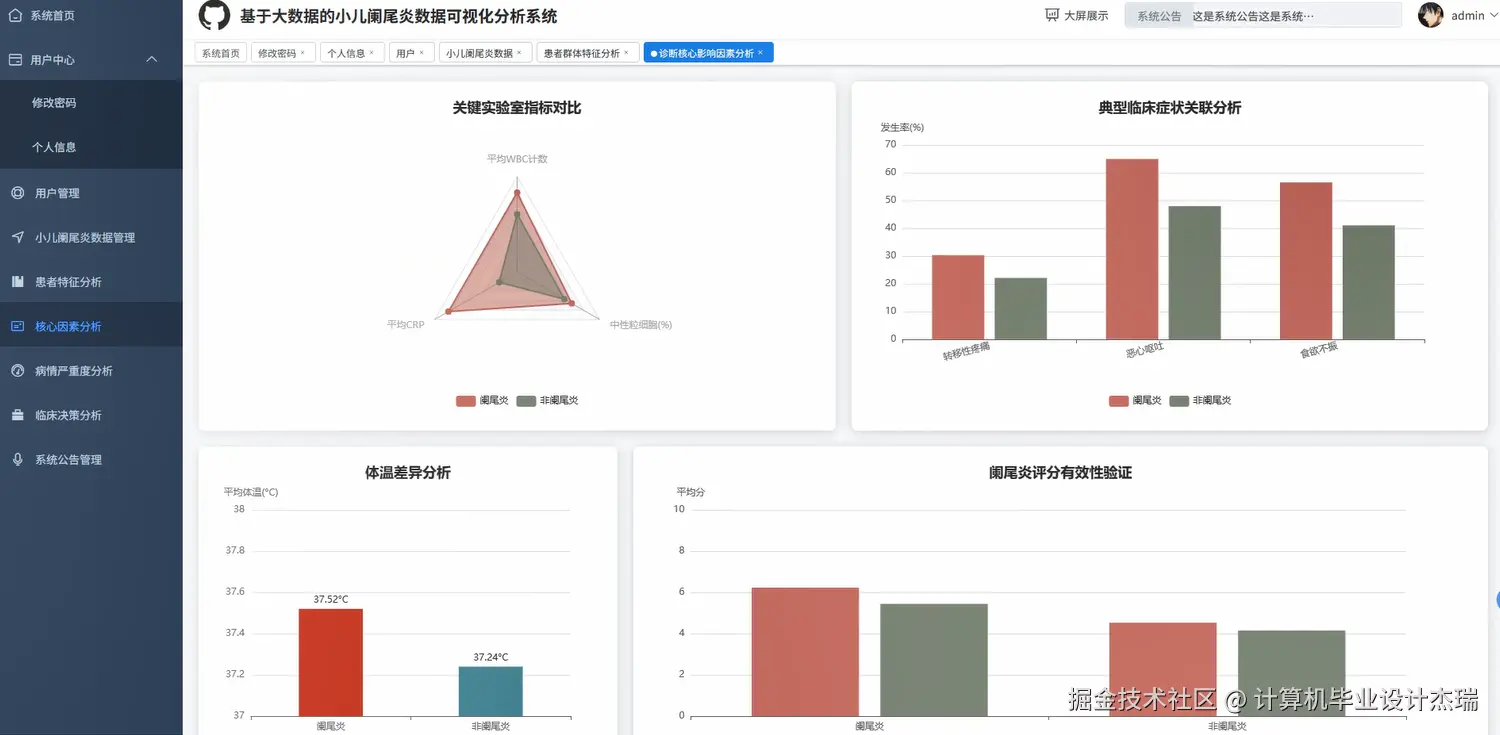Click the gauge icon for 病情严重度分析

(x=17, y=370)
